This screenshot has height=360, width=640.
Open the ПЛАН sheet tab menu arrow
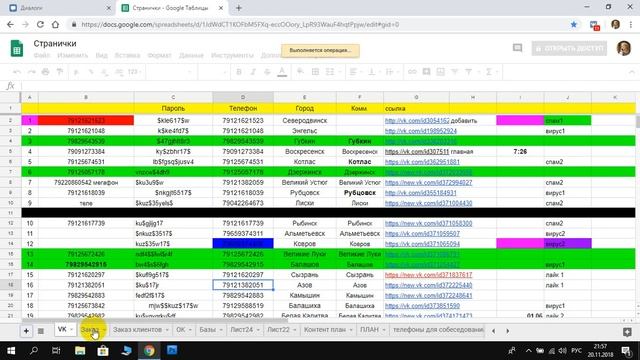[384, 330]
